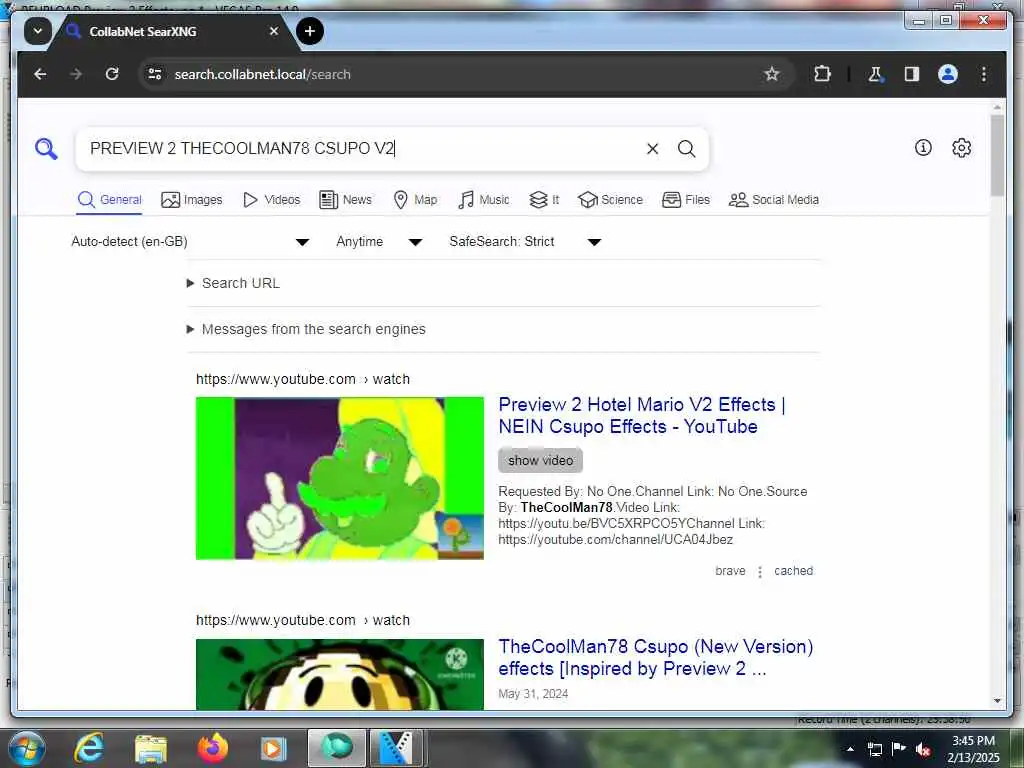Launch Firefox from the taskbar
This screenshot has height=768, width=1024.
(213, 748)
